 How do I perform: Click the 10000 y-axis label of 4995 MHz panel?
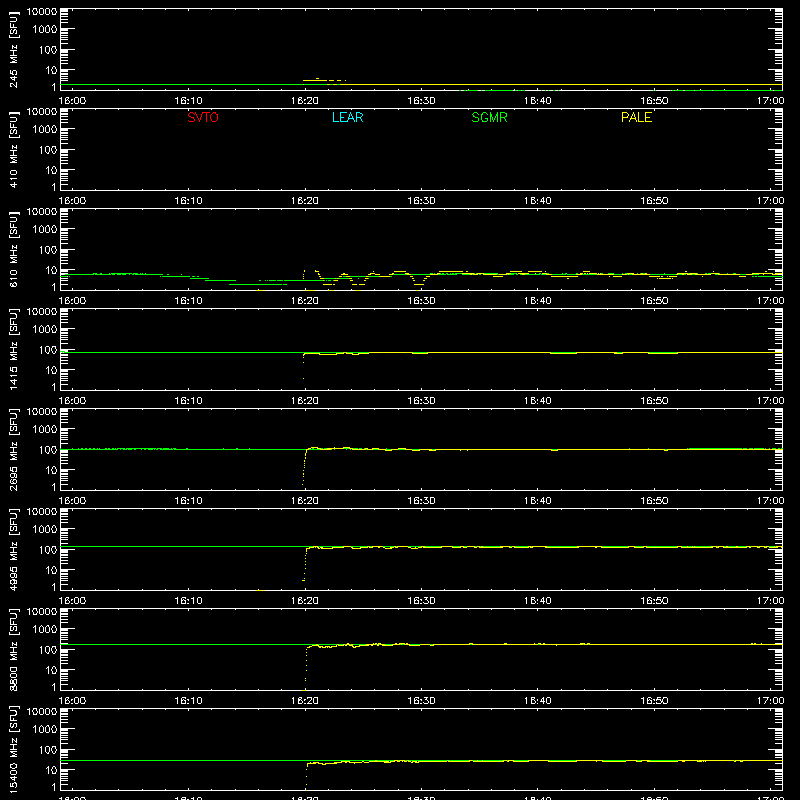pos(42,512)
